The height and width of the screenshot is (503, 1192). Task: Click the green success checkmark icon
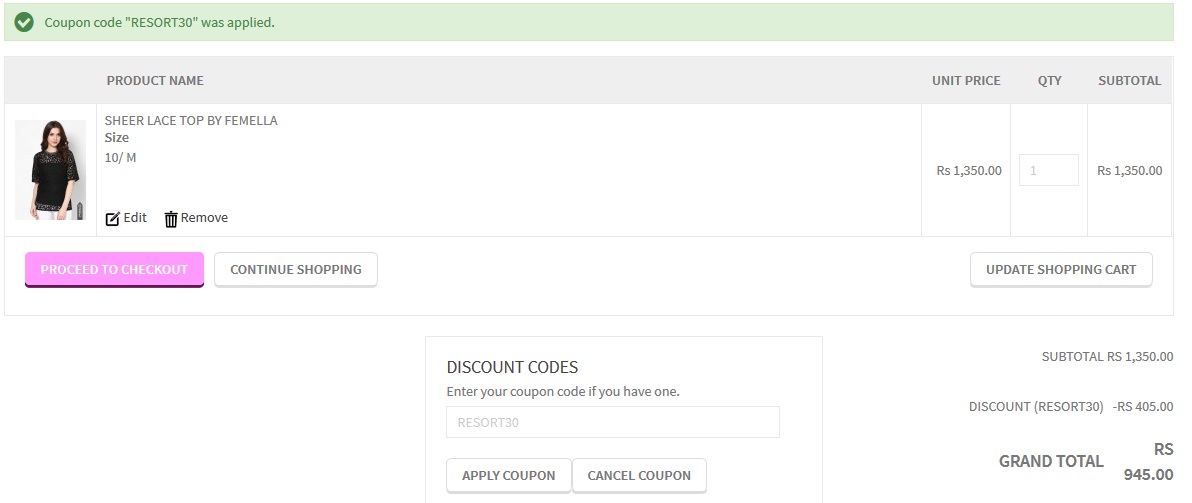pos(24,22)
